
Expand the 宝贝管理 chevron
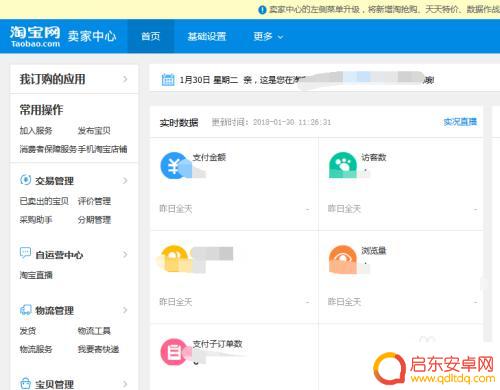(x=125, y=384)
